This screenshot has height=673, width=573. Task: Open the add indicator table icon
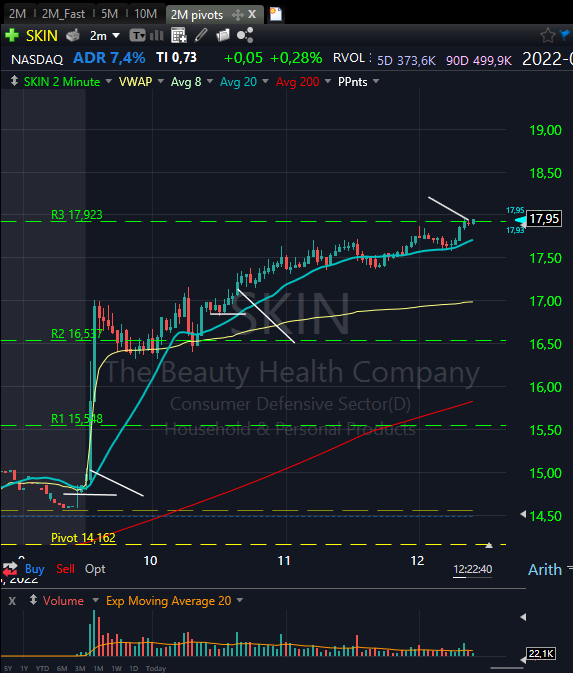[x=178, y=35]
